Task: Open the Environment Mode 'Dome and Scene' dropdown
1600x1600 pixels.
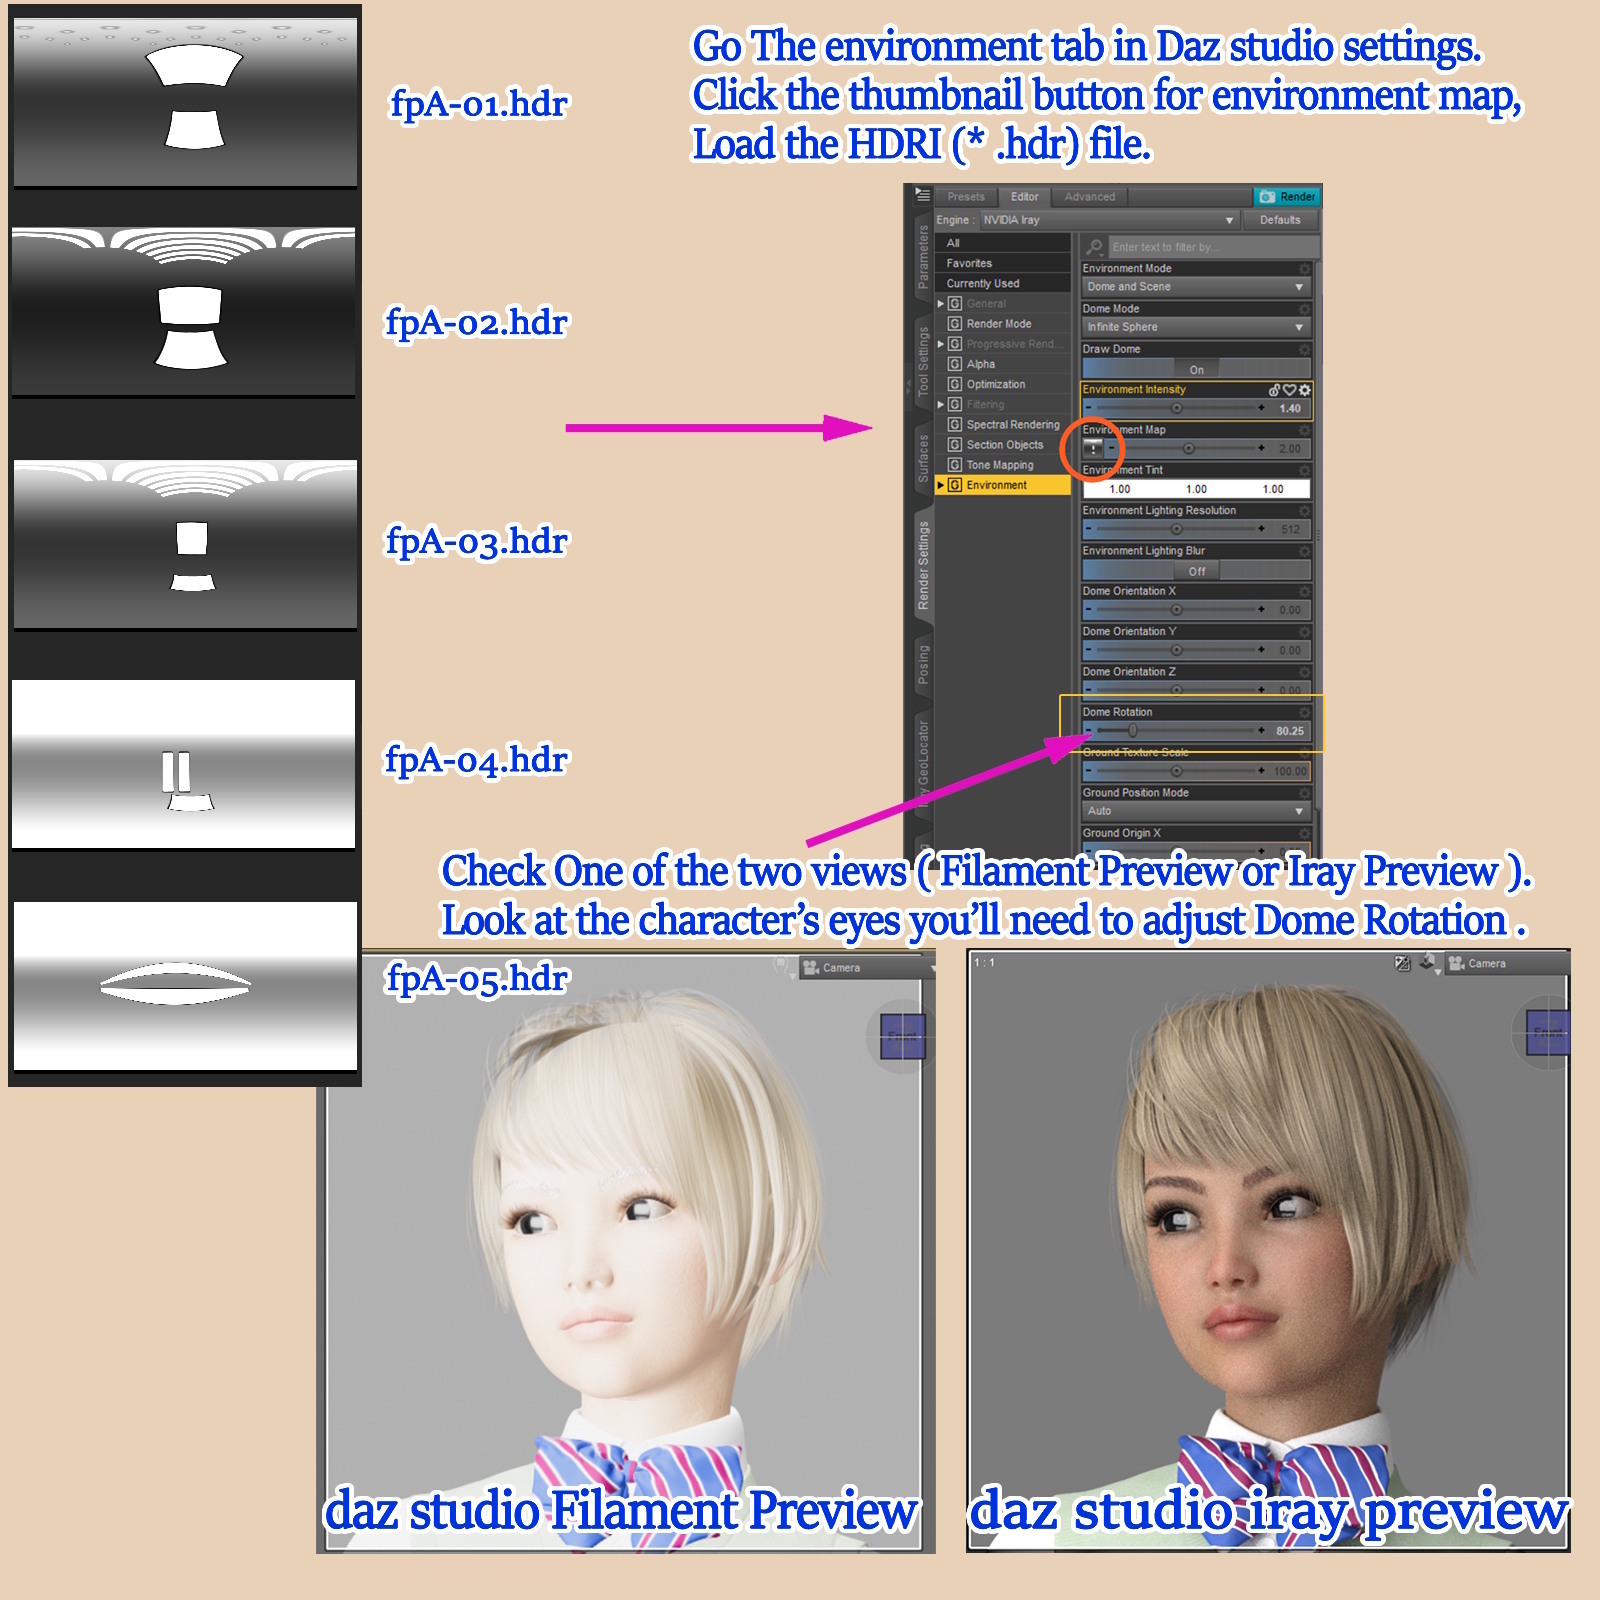Action: (1196, 287)
